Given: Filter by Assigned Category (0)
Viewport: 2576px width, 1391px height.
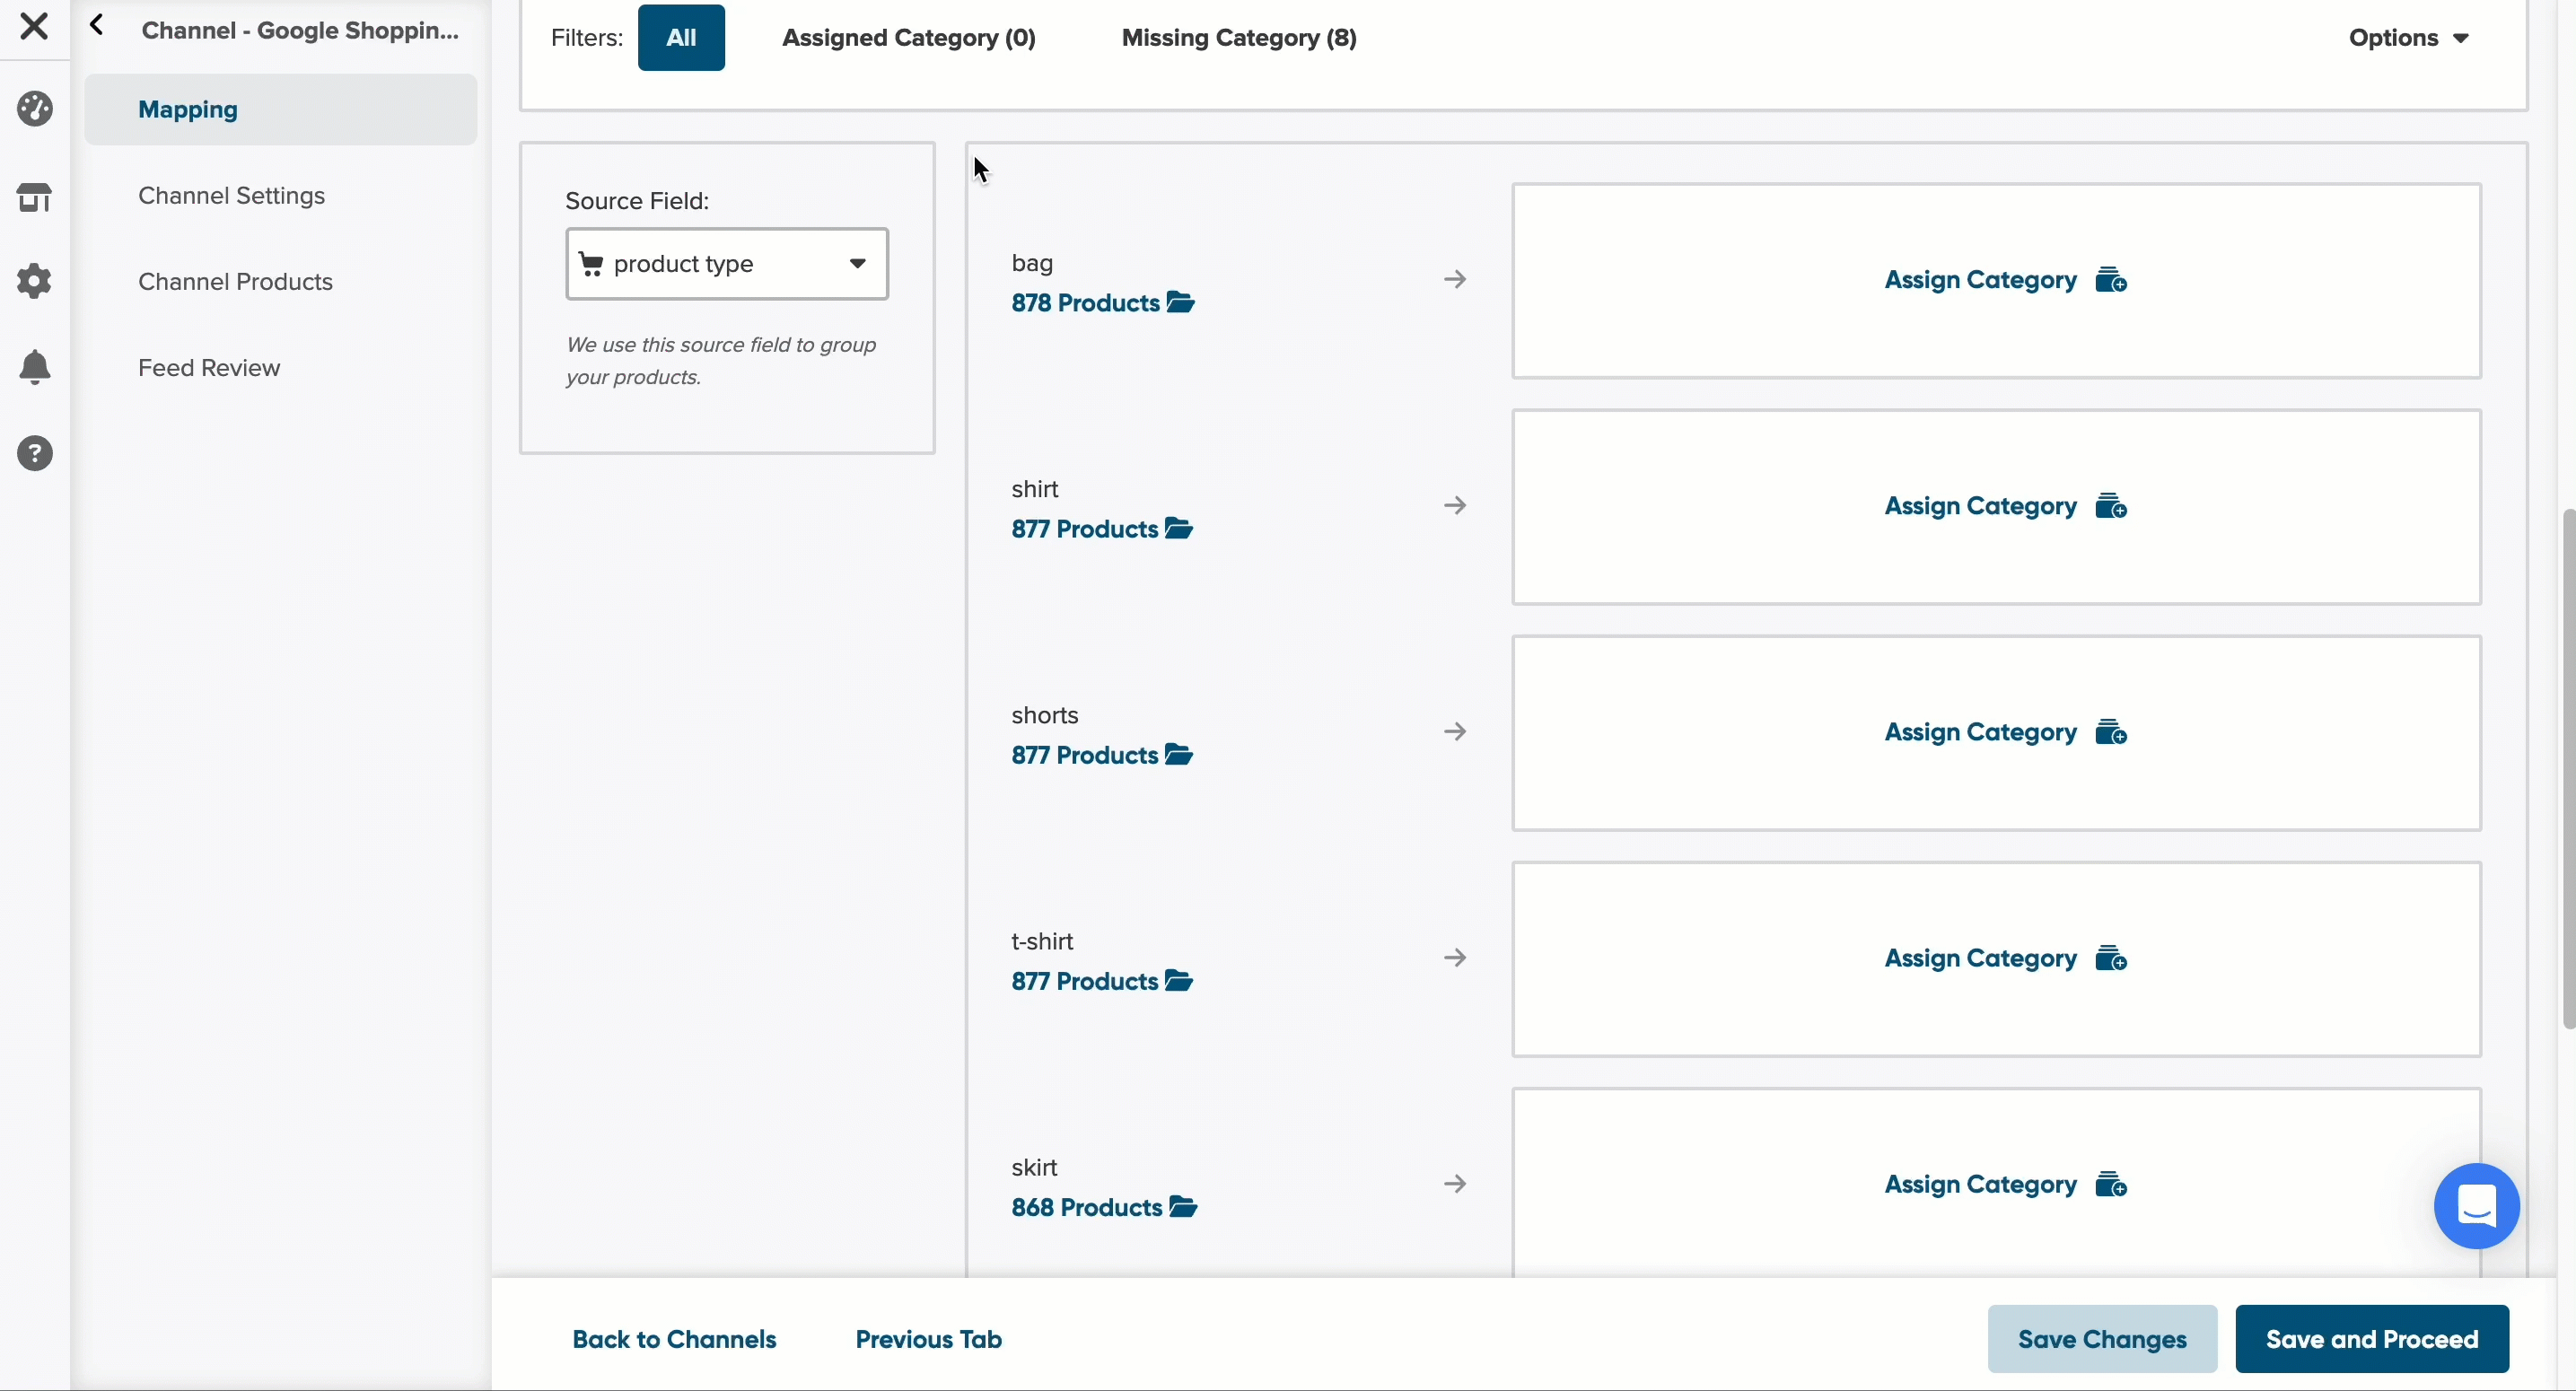Looking at the screenshot, I should point(908,38).
